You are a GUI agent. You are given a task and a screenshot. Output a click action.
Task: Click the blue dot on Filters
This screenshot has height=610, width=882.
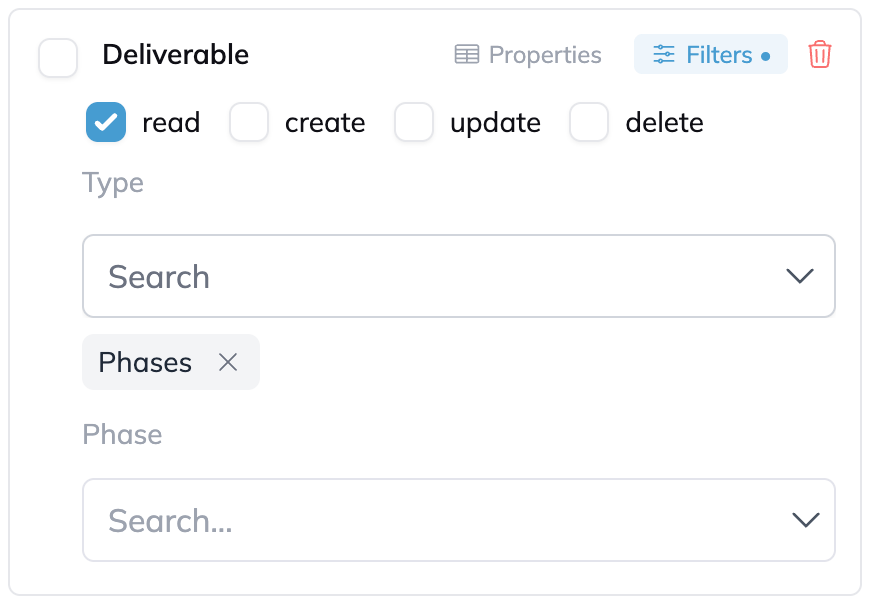[x=766, y=56]
